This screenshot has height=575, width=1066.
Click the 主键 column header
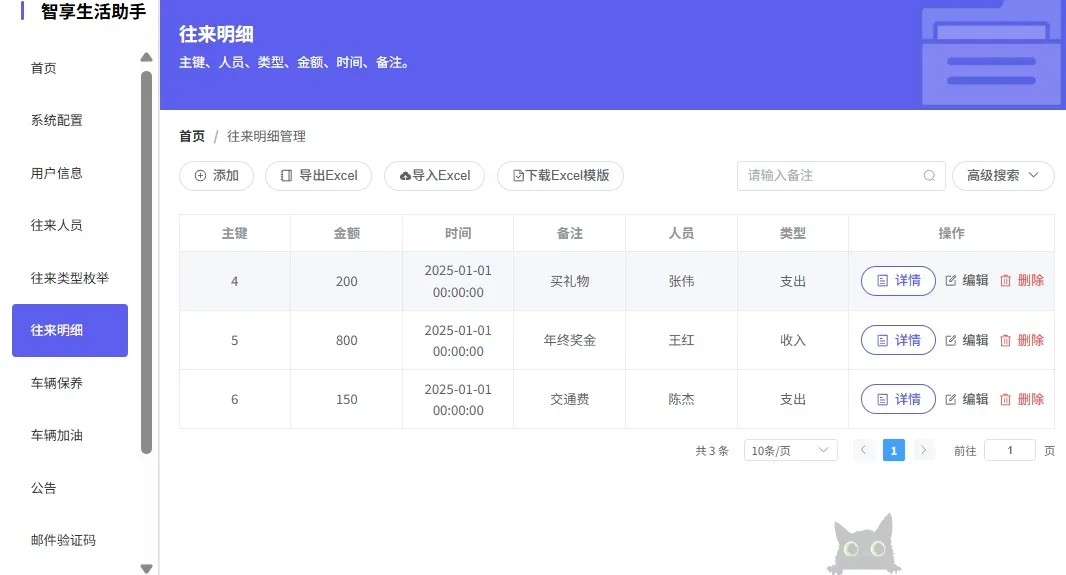point(235,233)
